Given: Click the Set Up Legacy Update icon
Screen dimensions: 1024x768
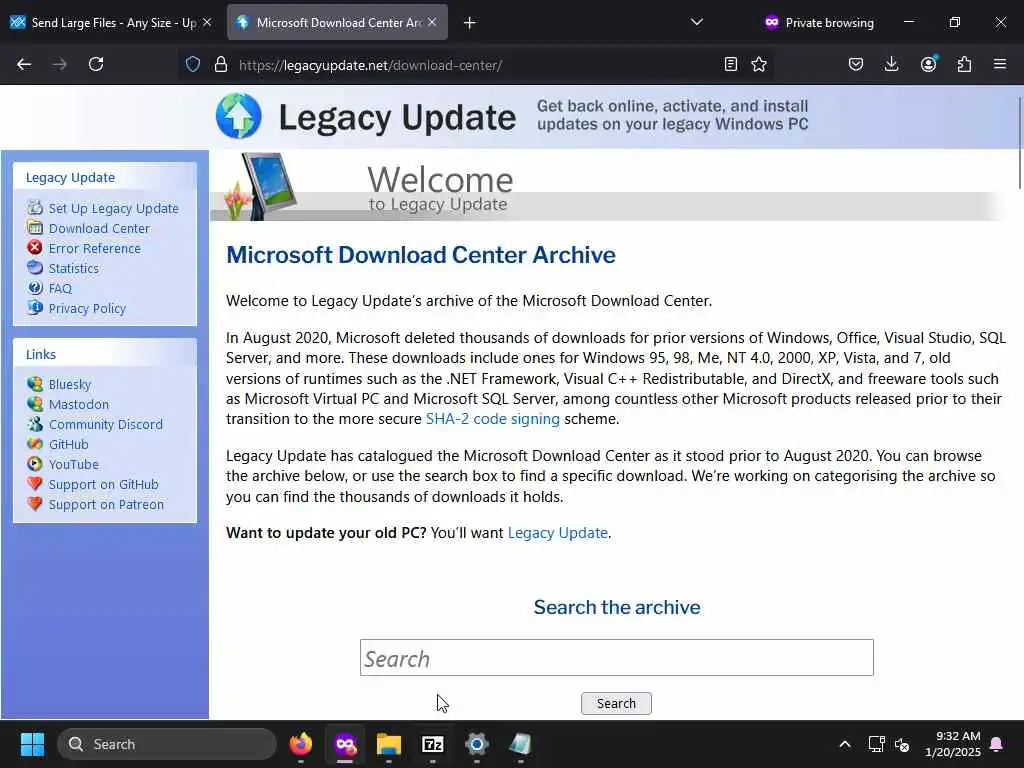Looking at the screenshot, I should tap(35, 208).
